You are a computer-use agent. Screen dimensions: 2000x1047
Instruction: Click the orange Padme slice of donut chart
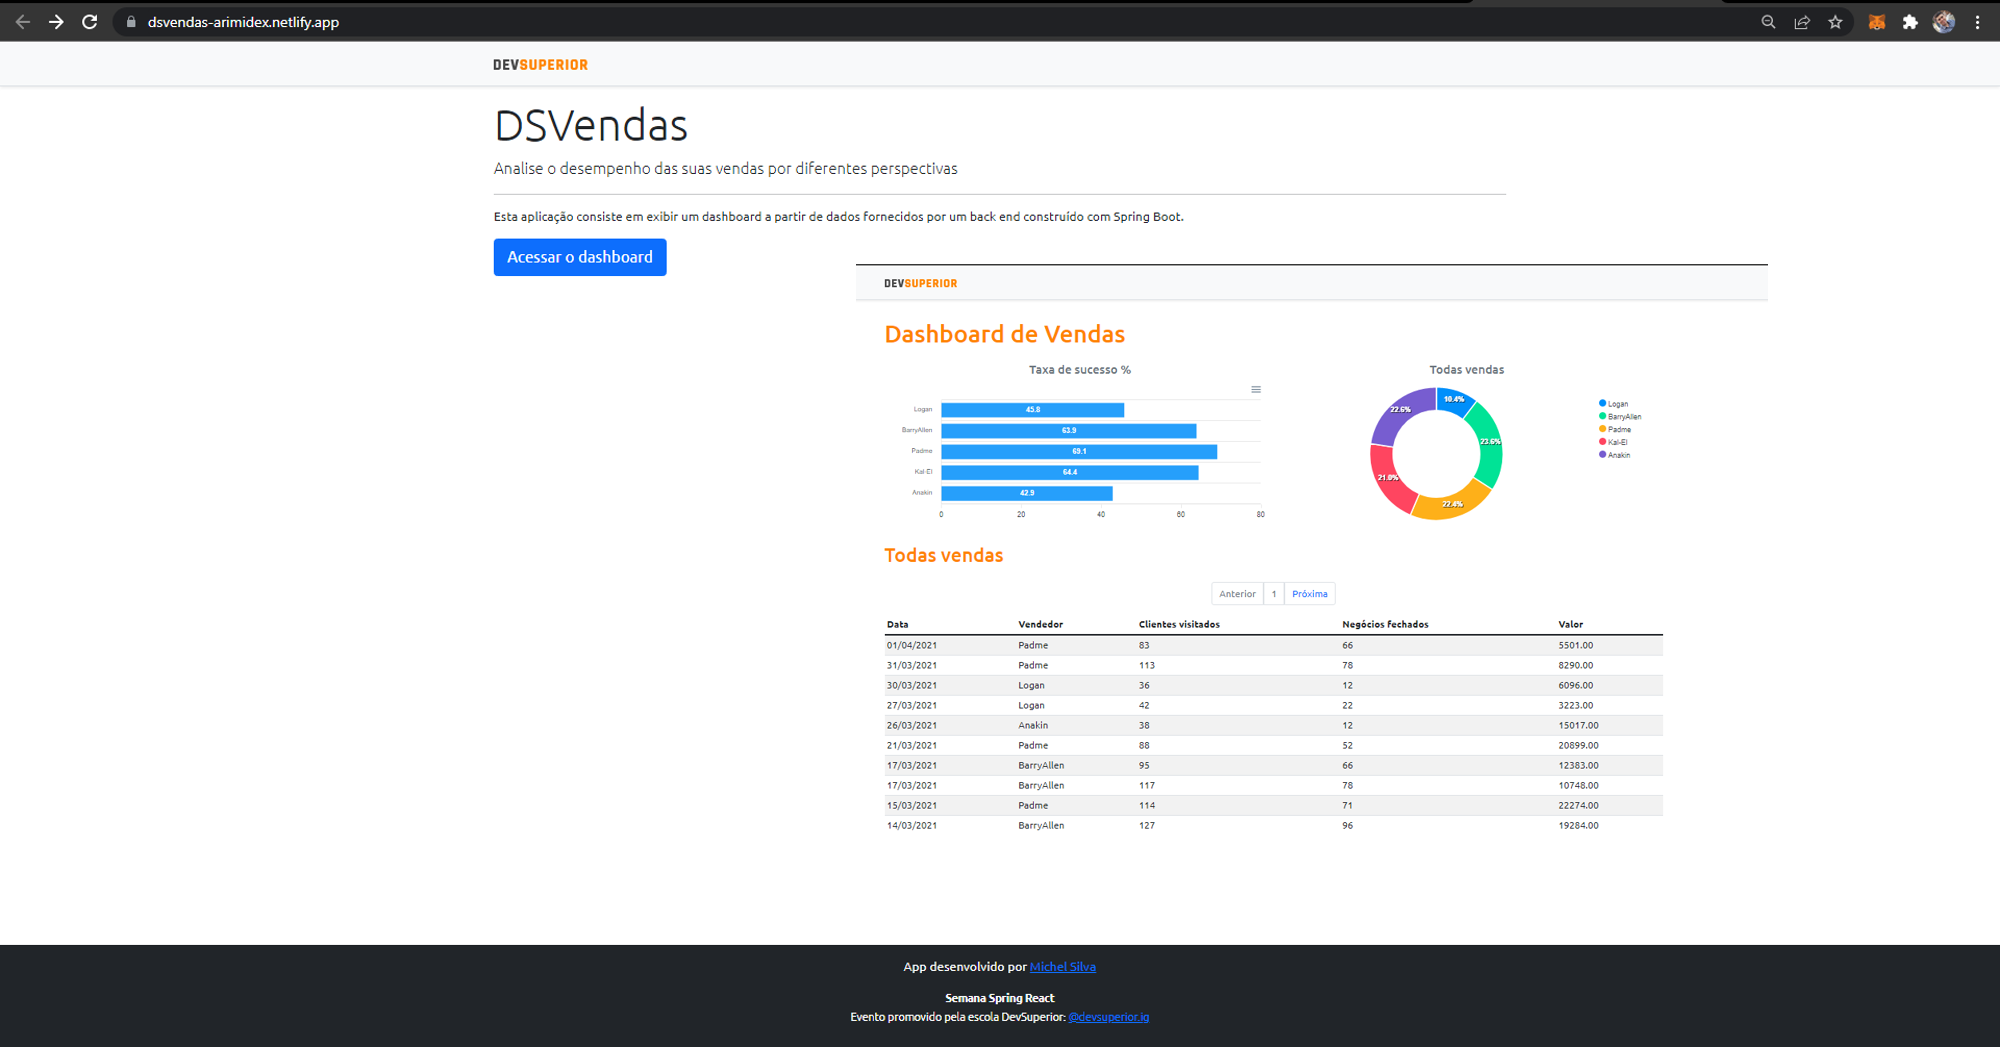tap(1449, 506)
